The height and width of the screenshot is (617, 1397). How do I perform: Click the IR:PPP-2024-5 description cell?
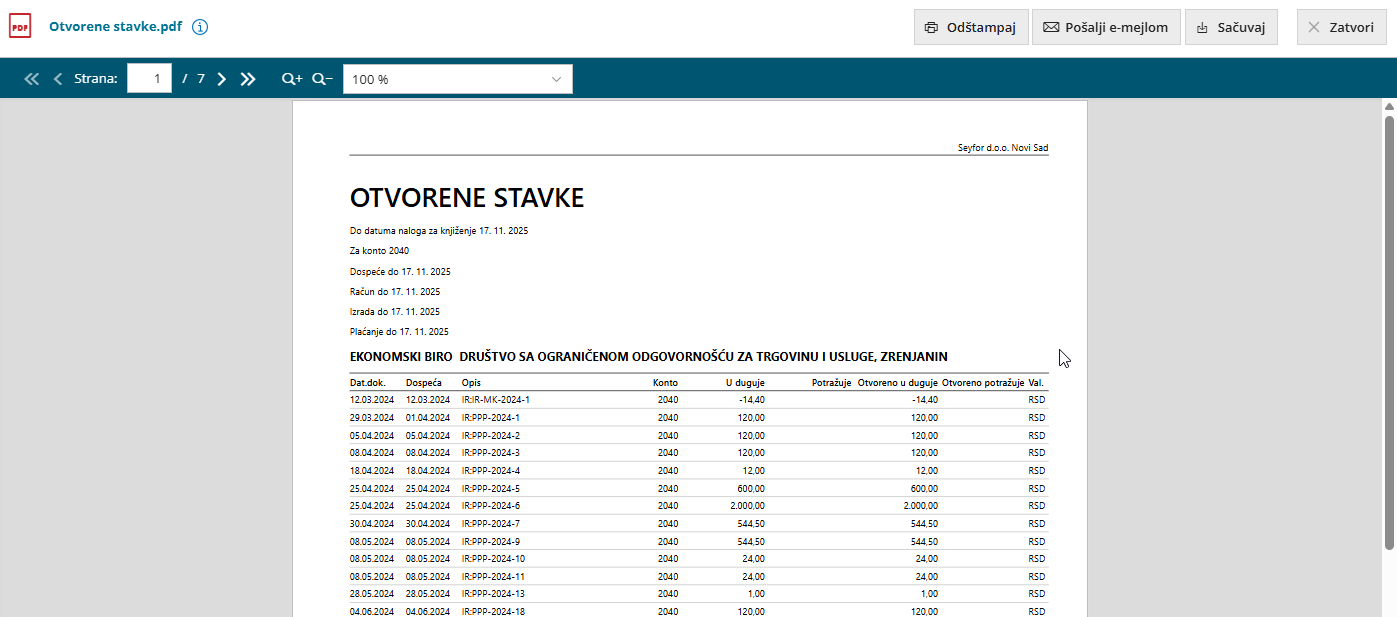pyautogui.click(x=491, y=489)
